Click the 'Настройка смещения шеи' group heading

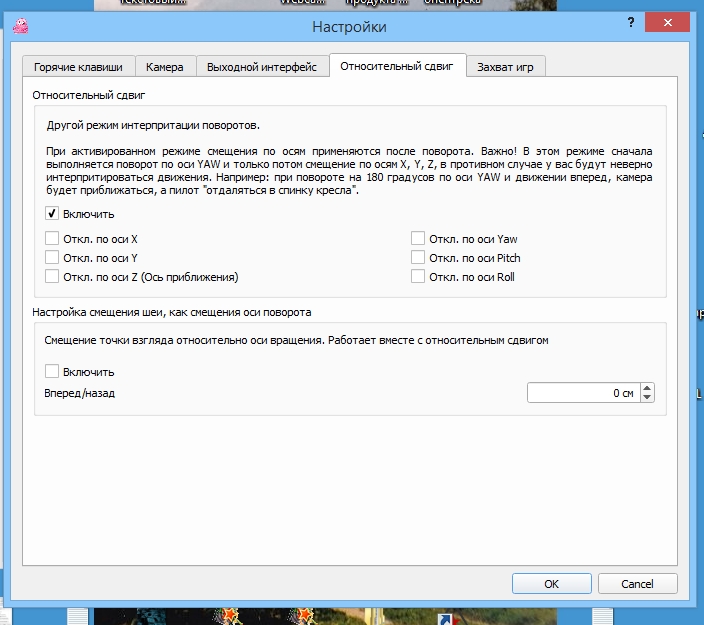click(172, 312)
